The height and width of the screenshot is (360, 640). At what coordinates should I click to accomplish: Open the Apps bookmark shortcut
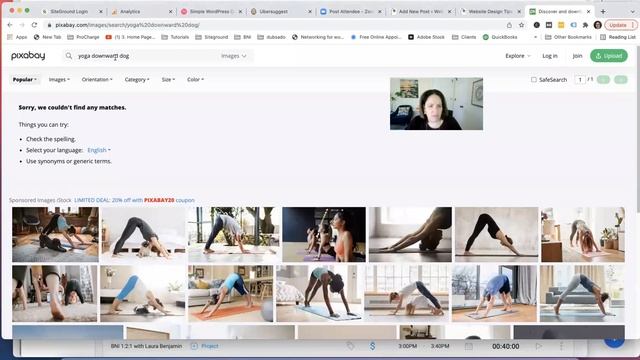[x=17, y=37]
